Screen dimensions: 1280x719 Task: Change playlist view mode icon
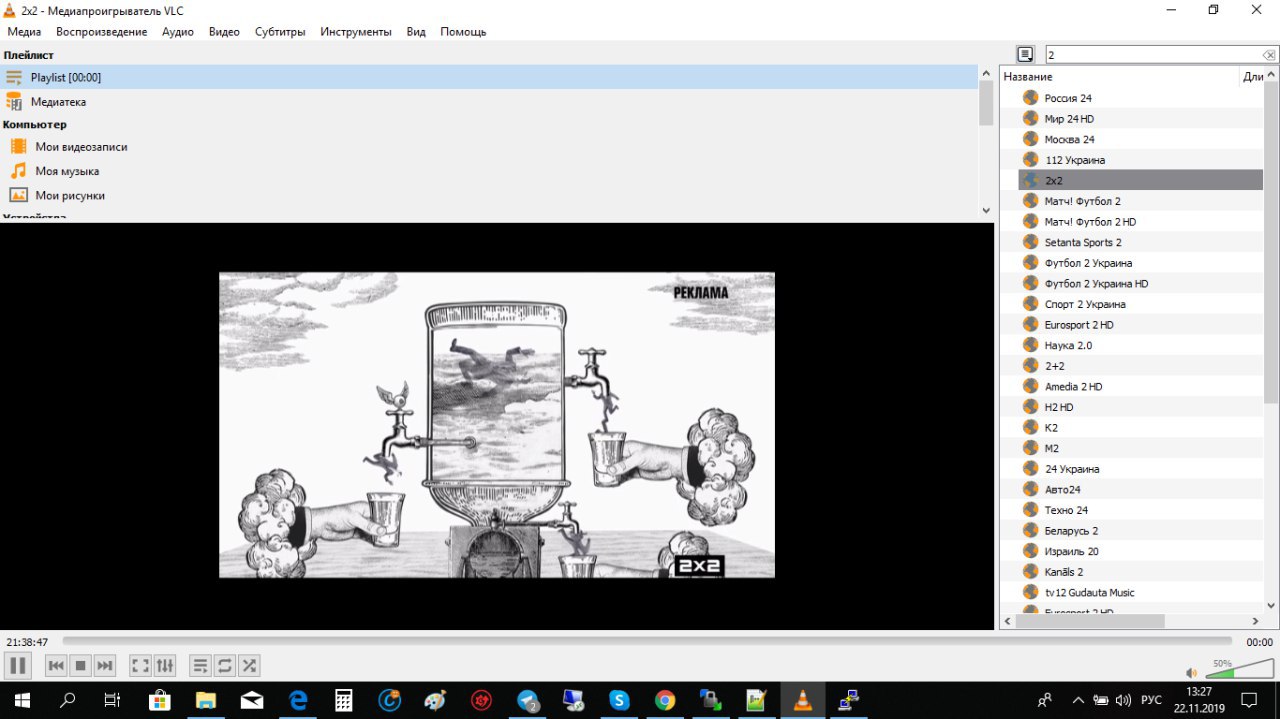(1025, 54)
